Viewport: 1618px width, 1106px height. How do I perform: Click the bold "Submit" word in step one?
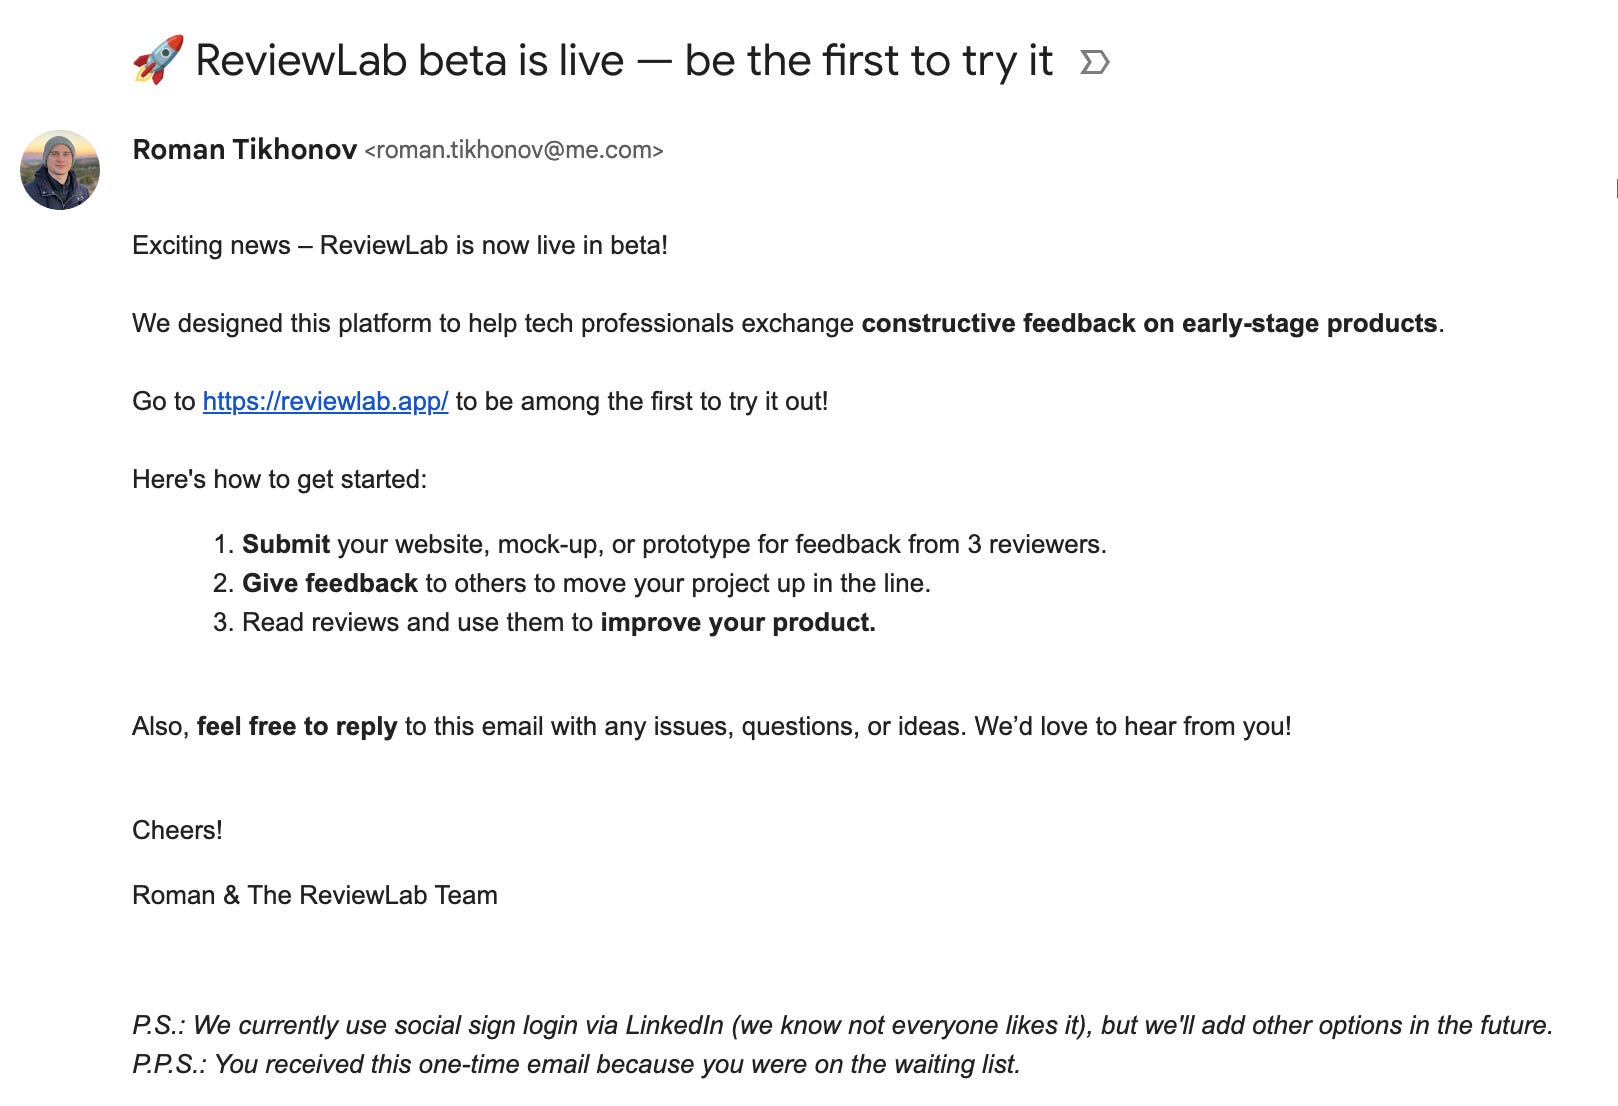pos(285,545)
